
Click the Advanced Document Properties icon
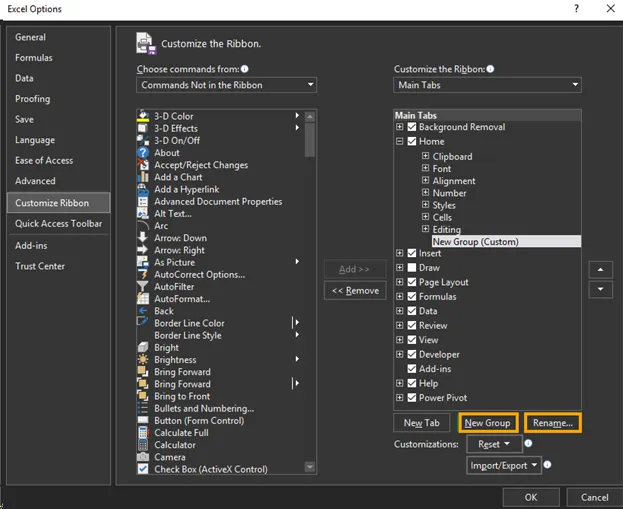143,201
